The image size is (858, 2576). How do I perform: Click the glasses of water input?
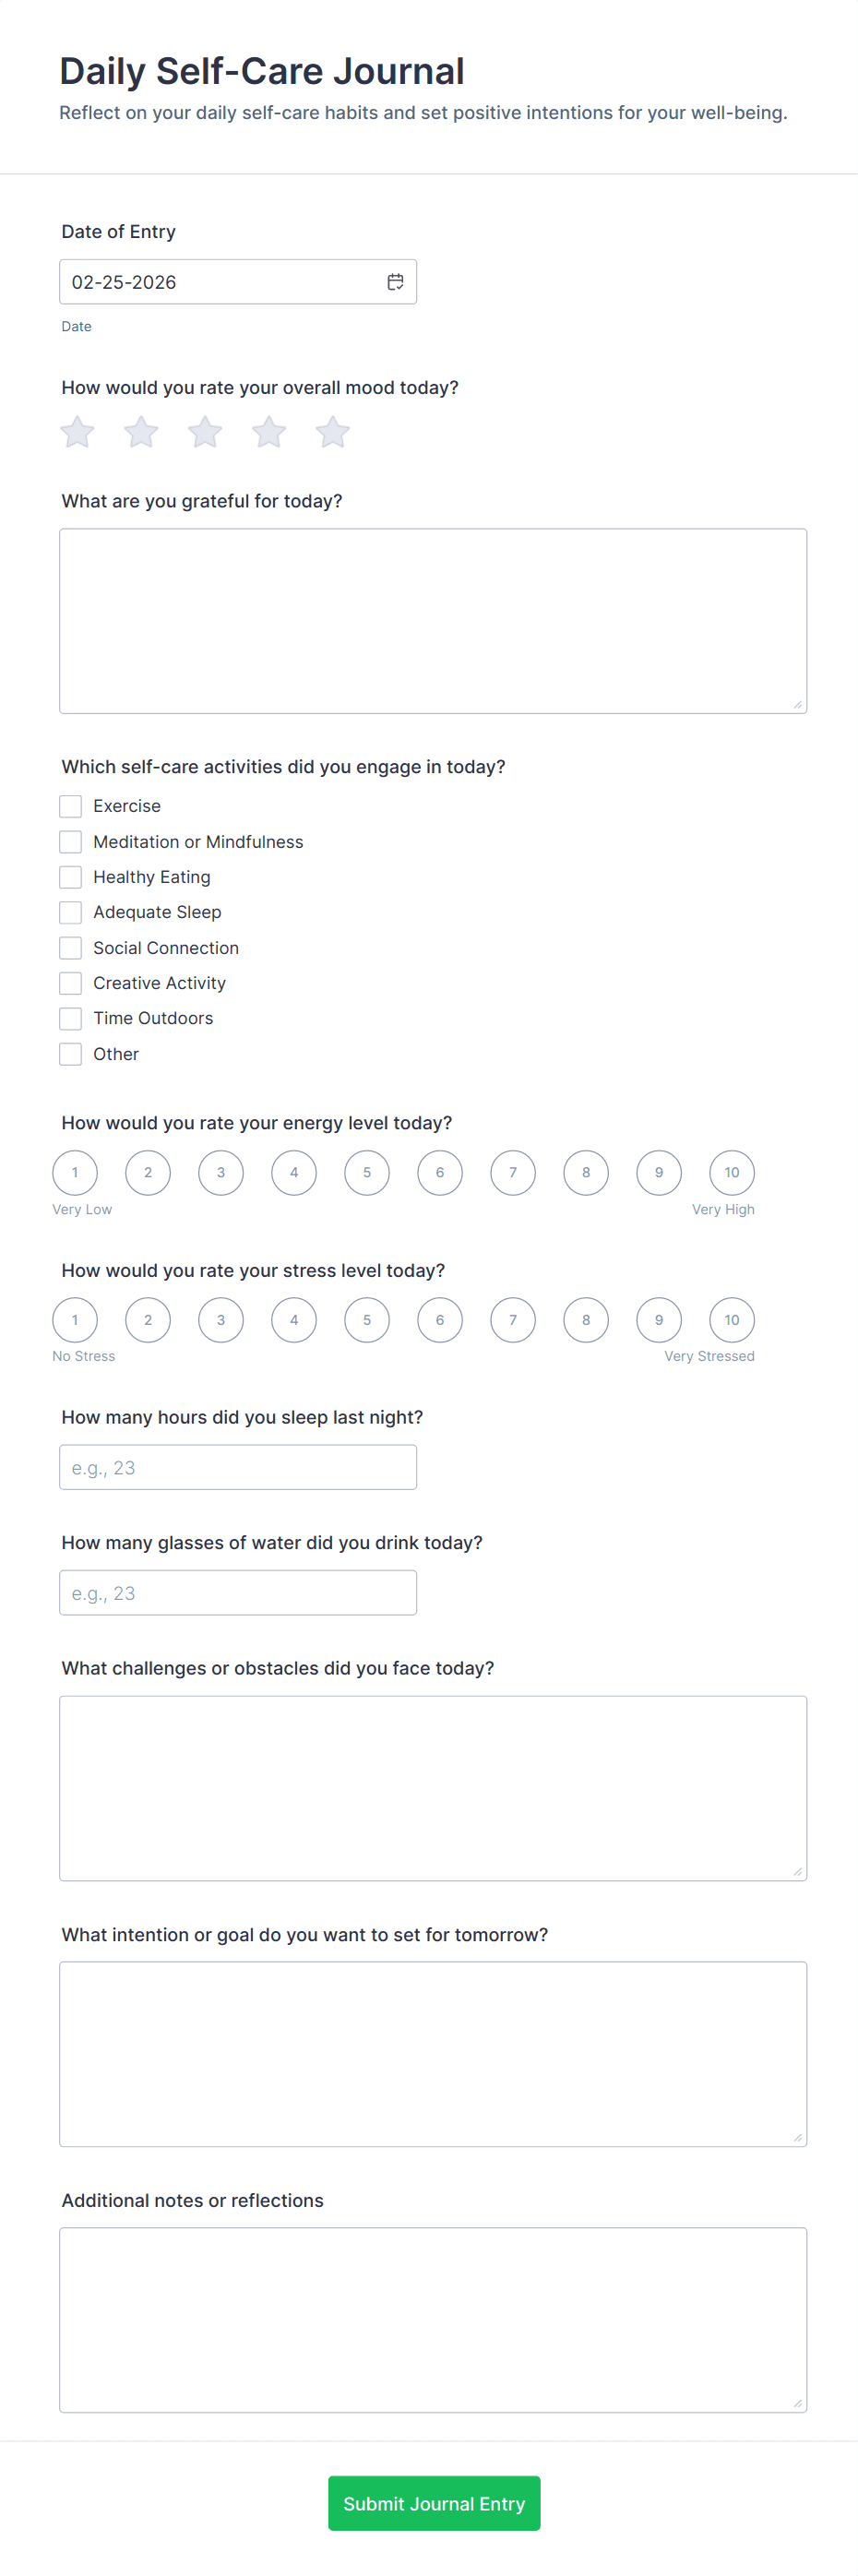[x=238, y=1593]
